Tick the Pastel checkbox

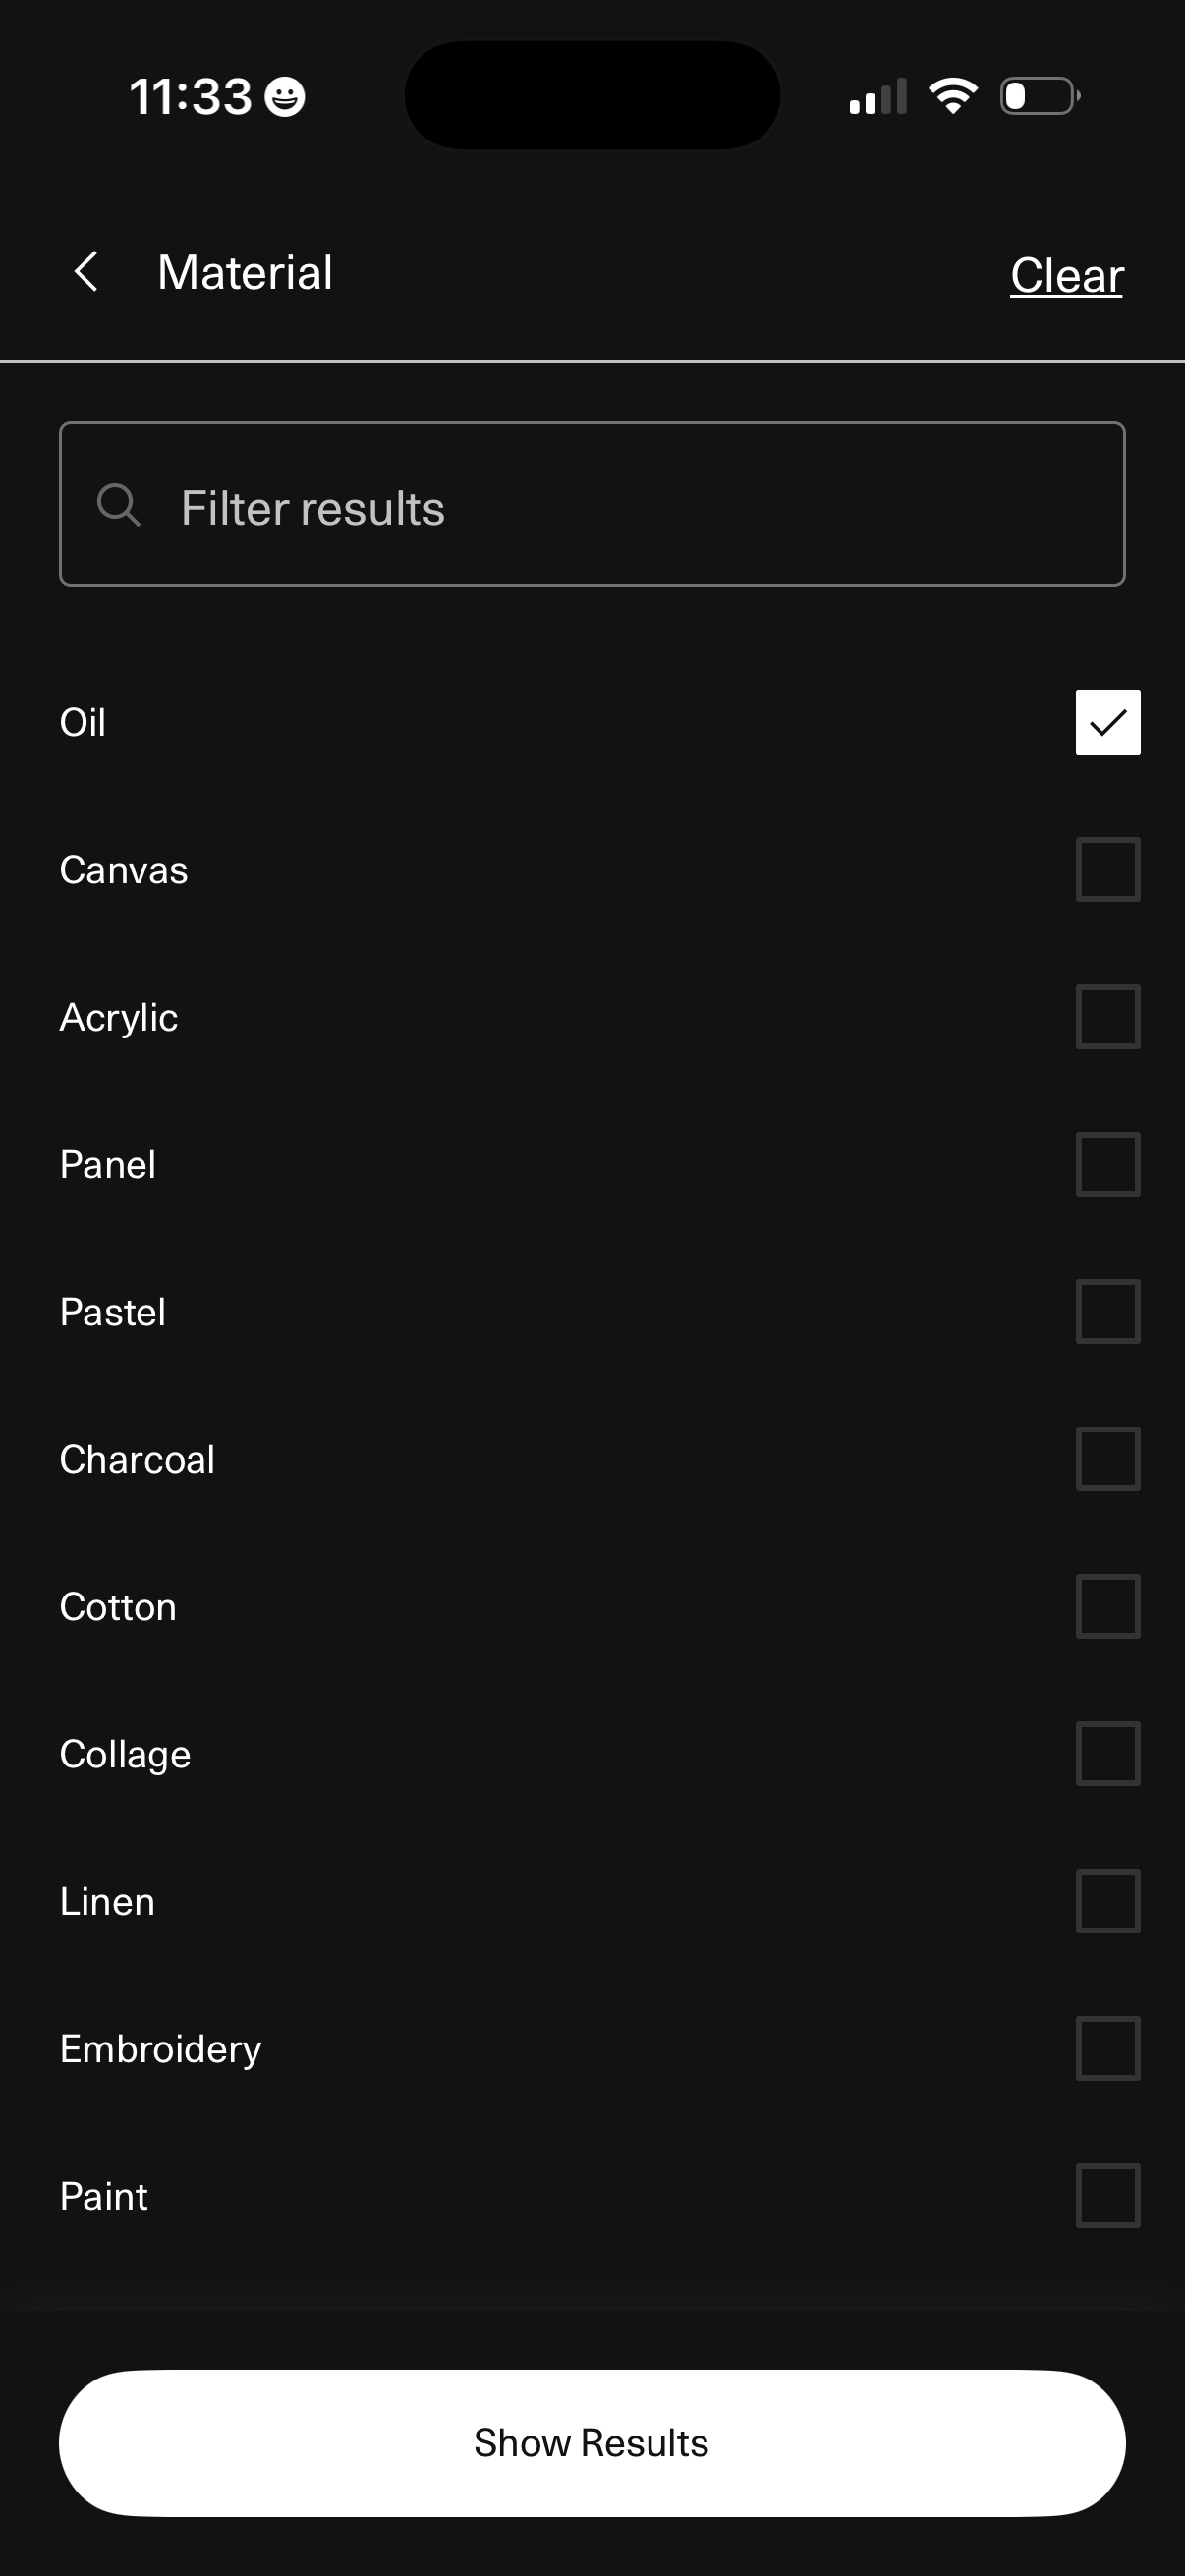pyautogui.click(x=1107, y=1311)
